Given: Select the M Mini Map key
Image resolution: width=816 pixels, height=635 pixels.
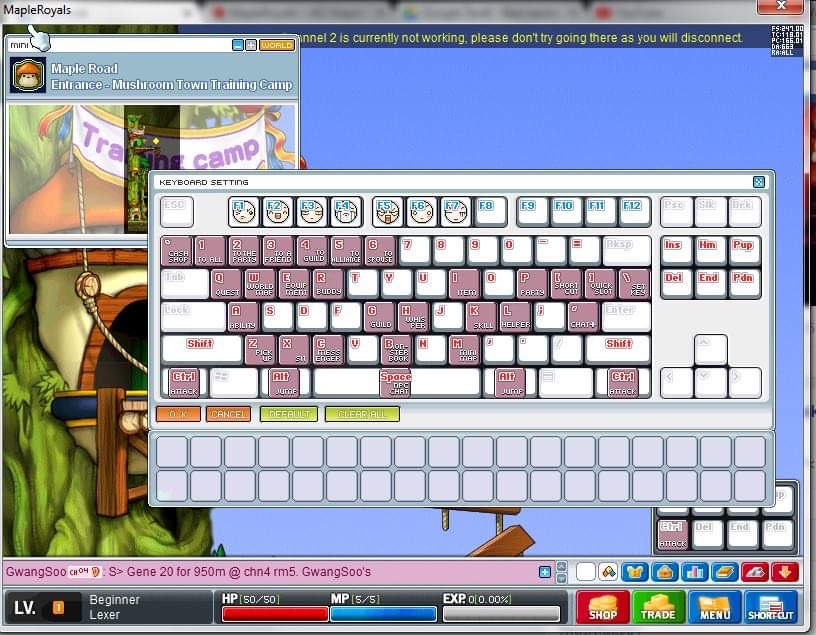Looking at the screenshot, I should pyautogui.click(x=464, y=350).
